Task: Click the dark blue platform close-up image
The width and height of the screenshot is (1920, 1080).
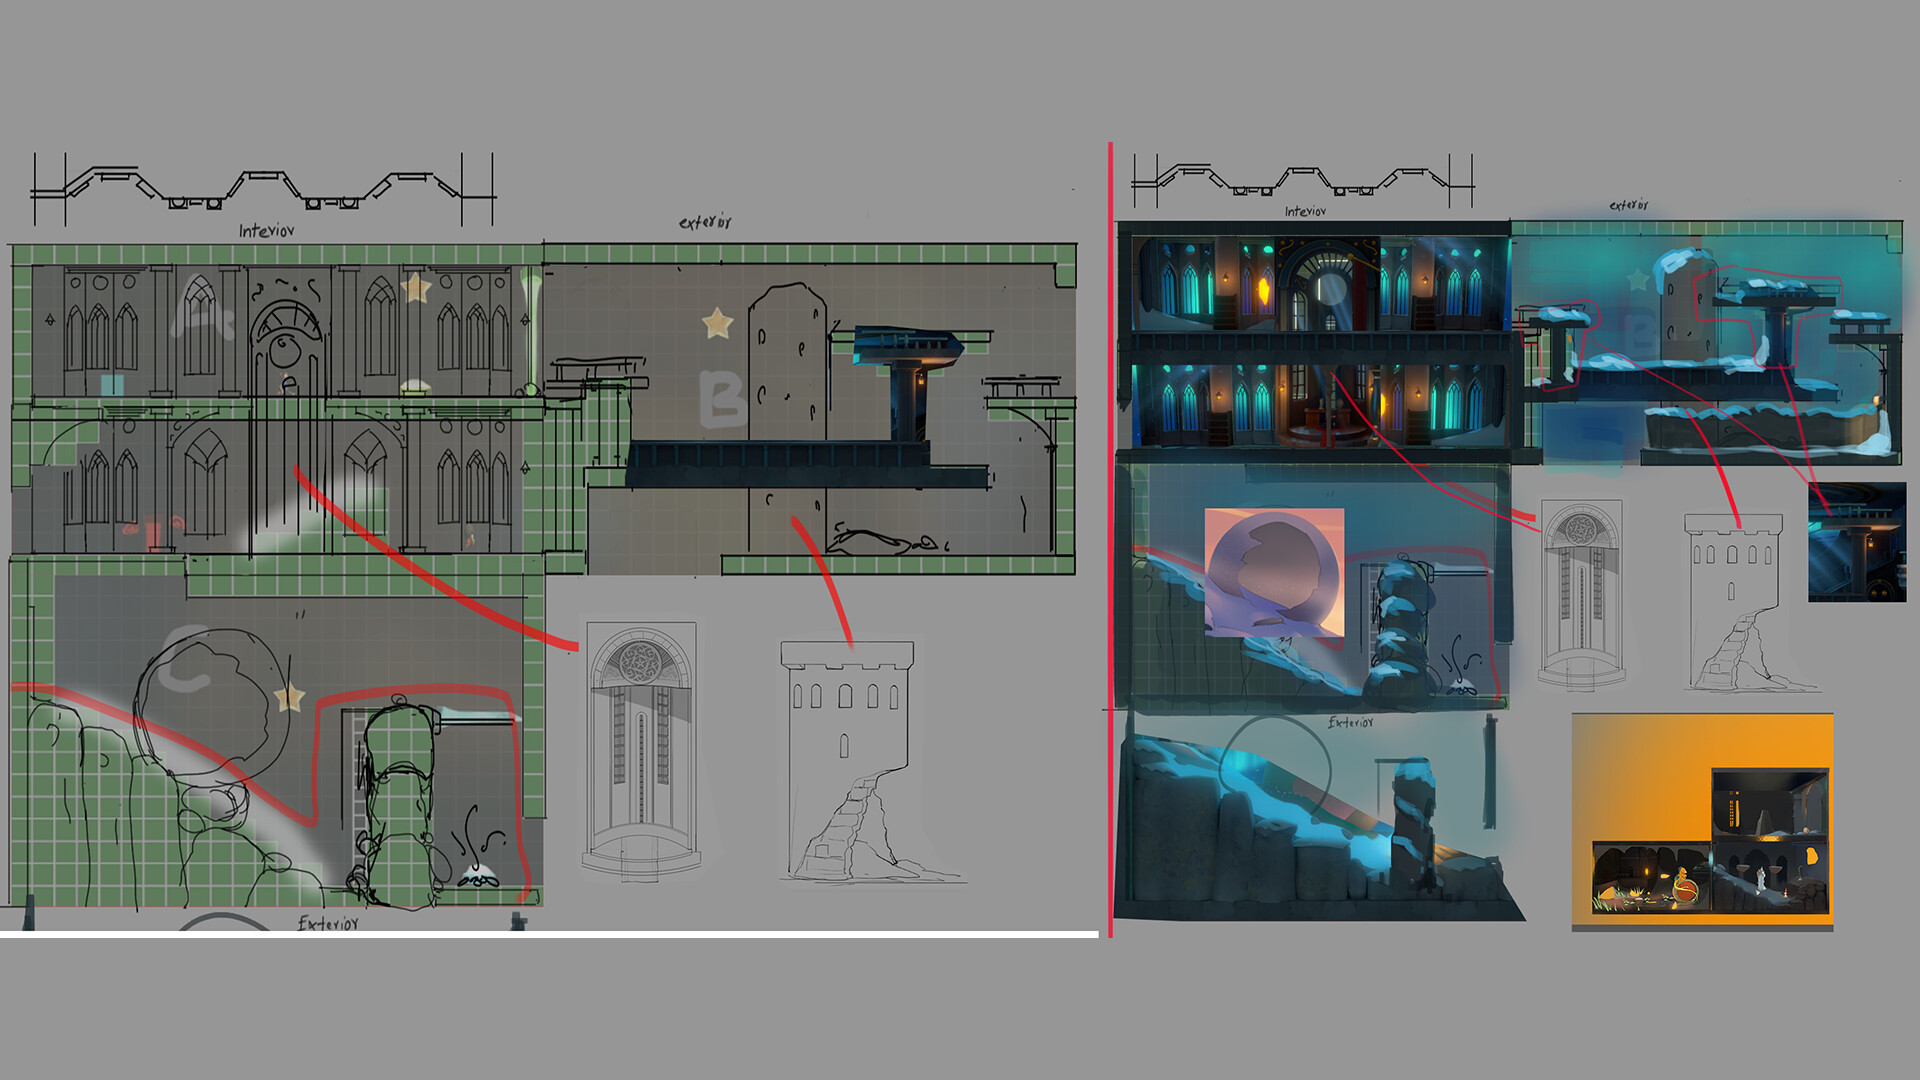Action: [x=1857, y=542]
